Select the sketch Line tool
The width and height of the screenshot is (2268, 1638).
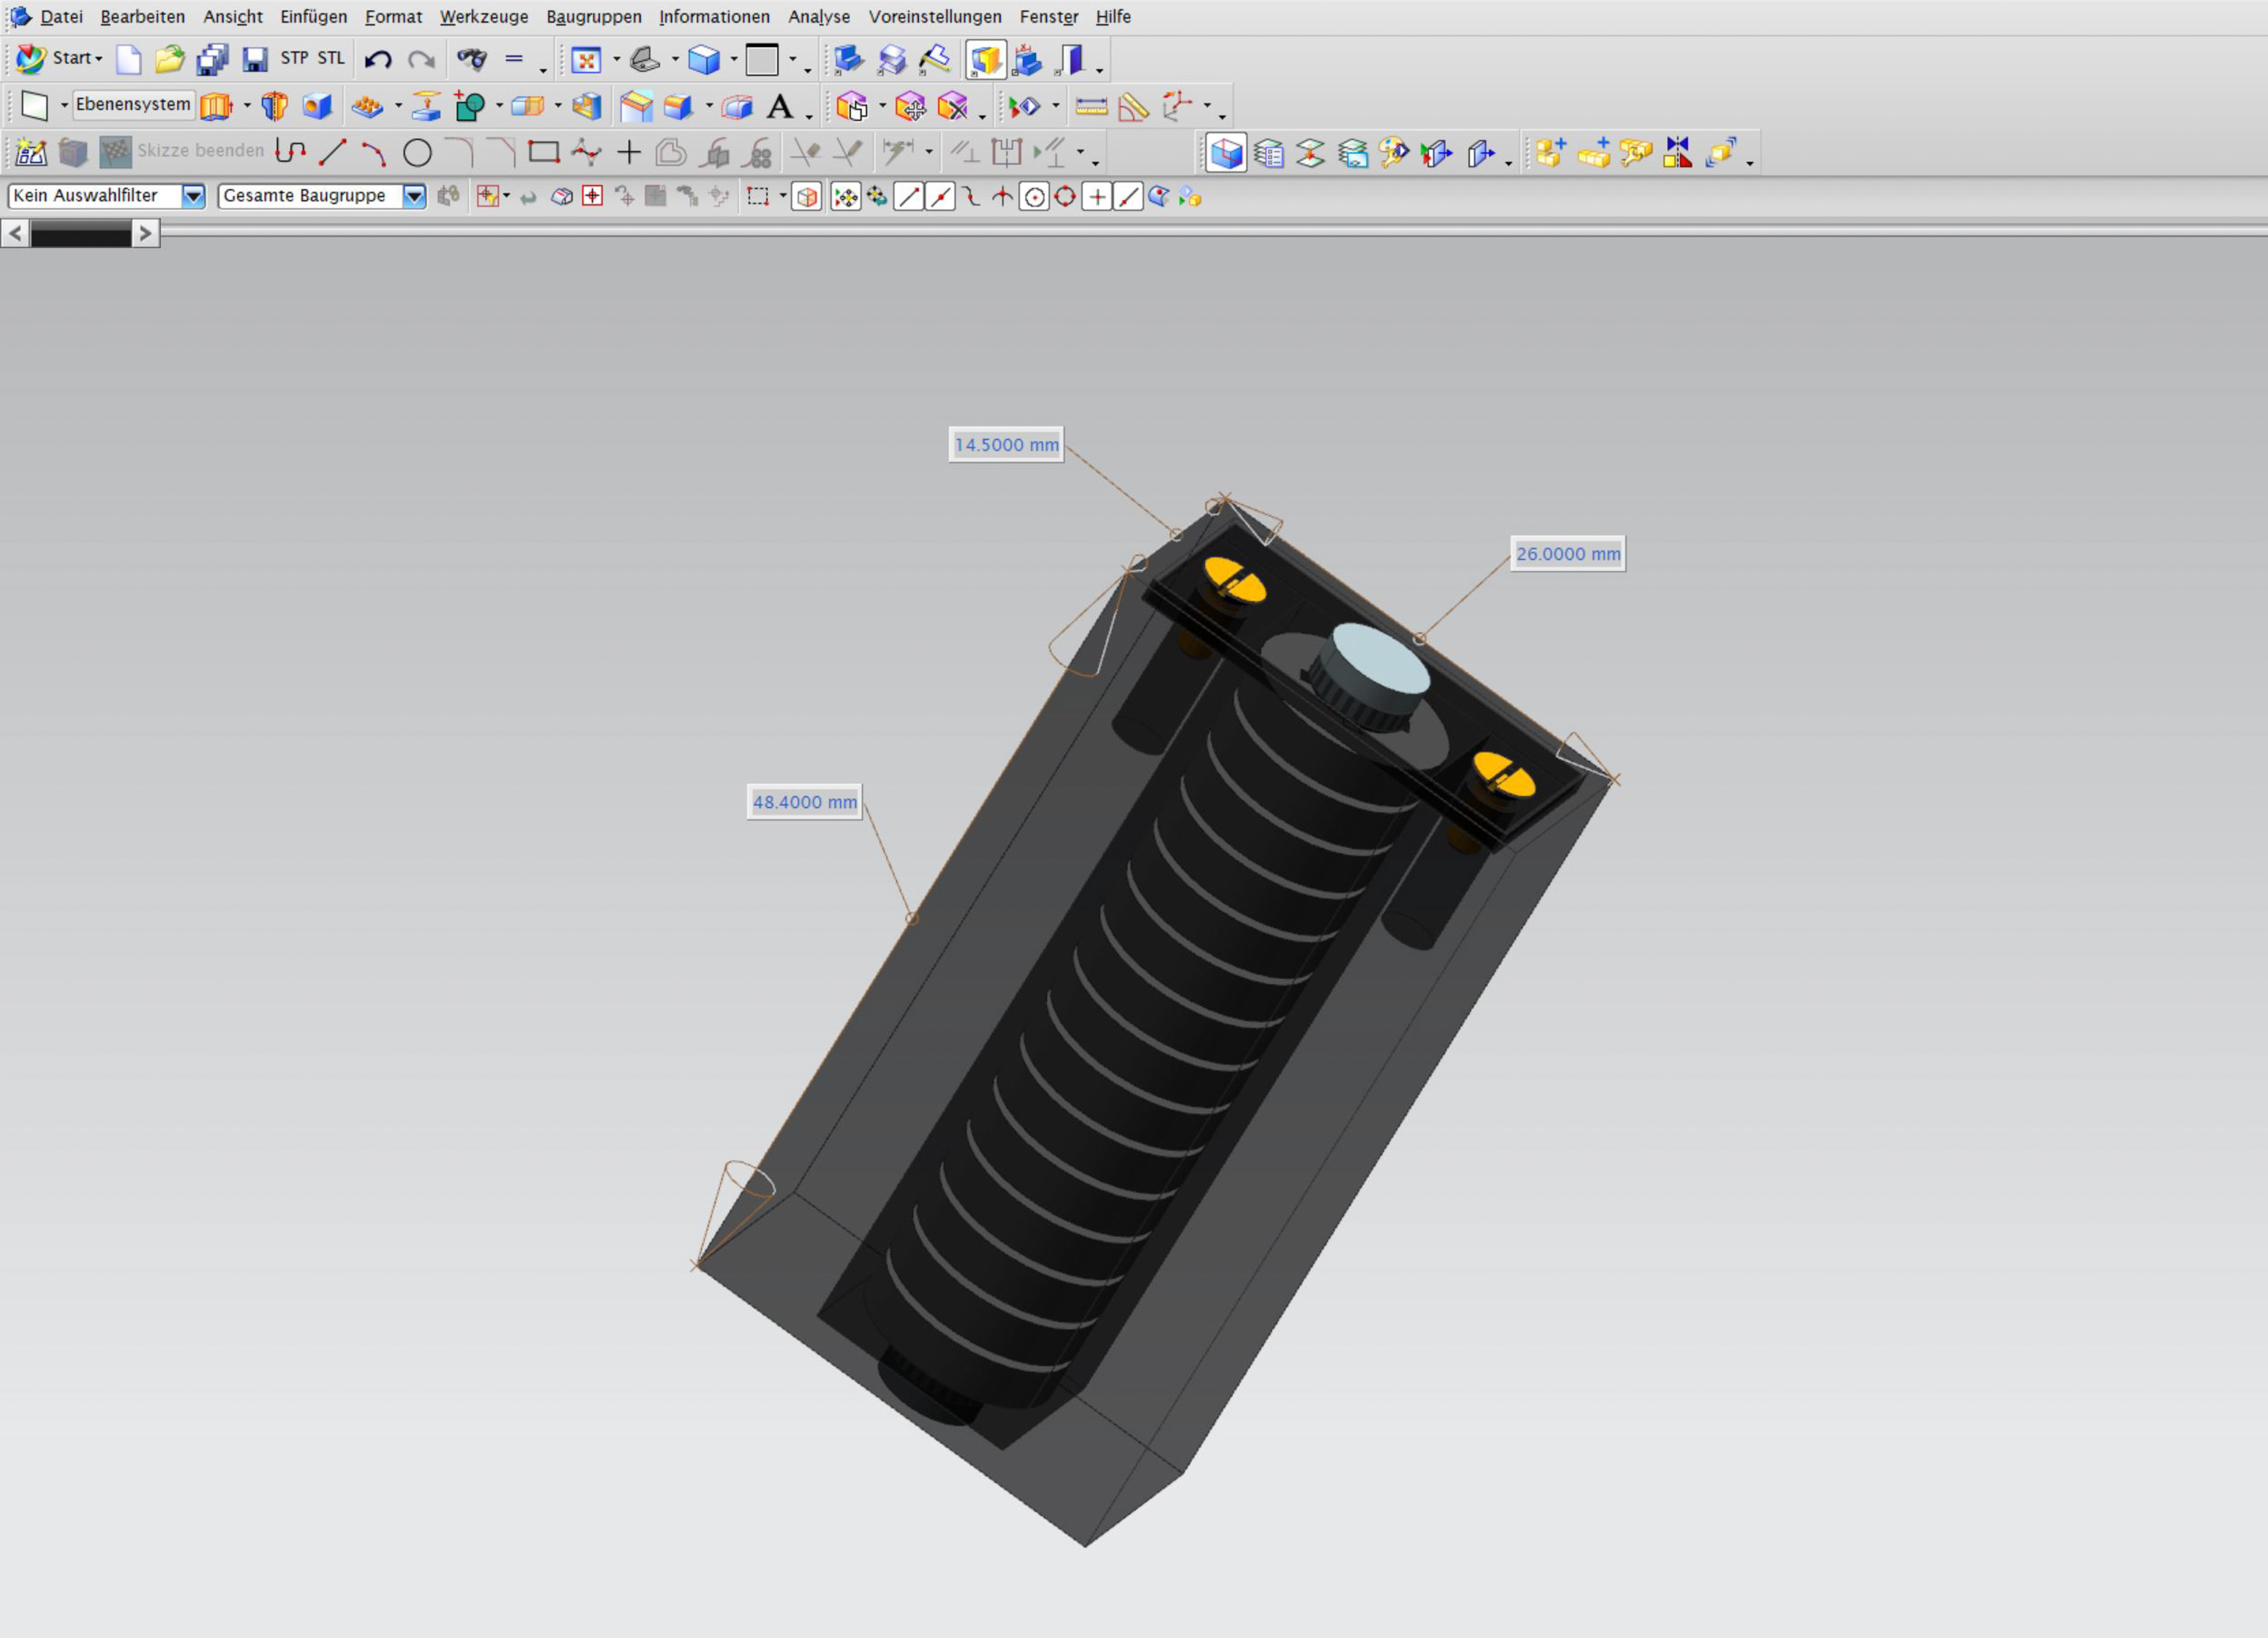click(332, 152)
